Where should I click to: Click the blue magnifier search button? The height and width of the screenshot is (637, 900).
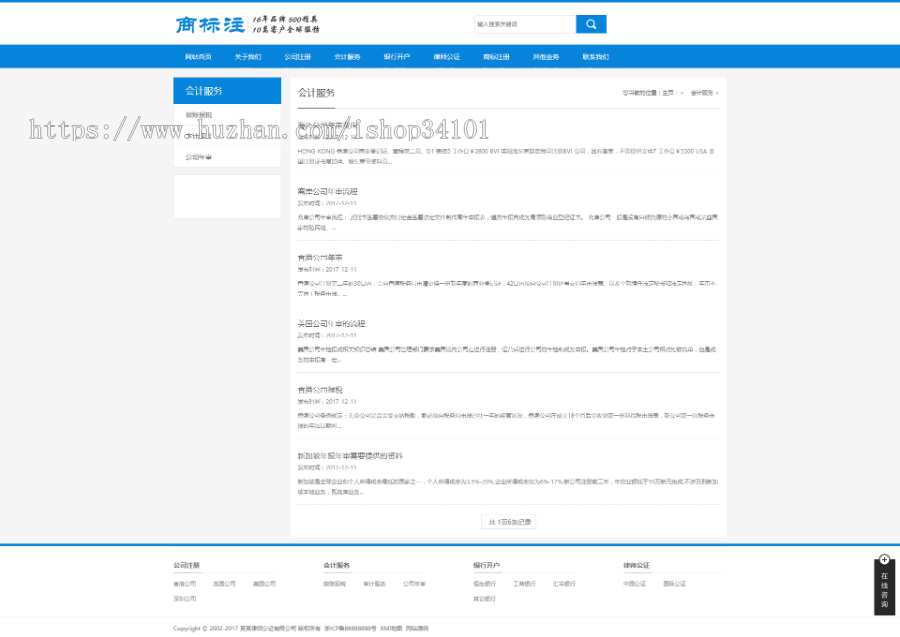(591, 24)
